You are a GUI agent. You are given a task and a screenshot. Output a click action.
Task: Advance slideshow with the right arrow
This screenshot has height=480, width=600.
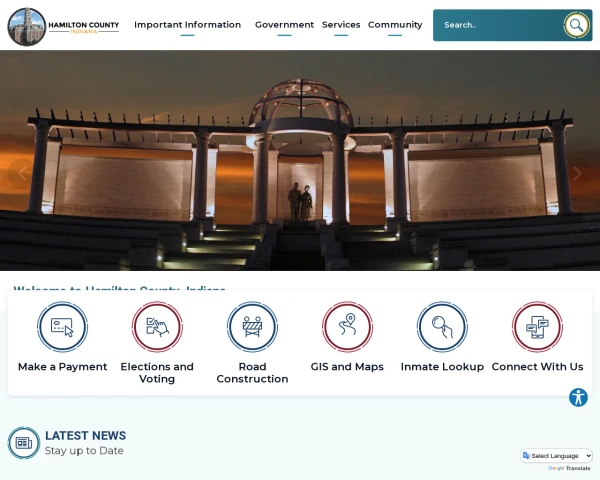pyautogui.click(x=577, y=173)
